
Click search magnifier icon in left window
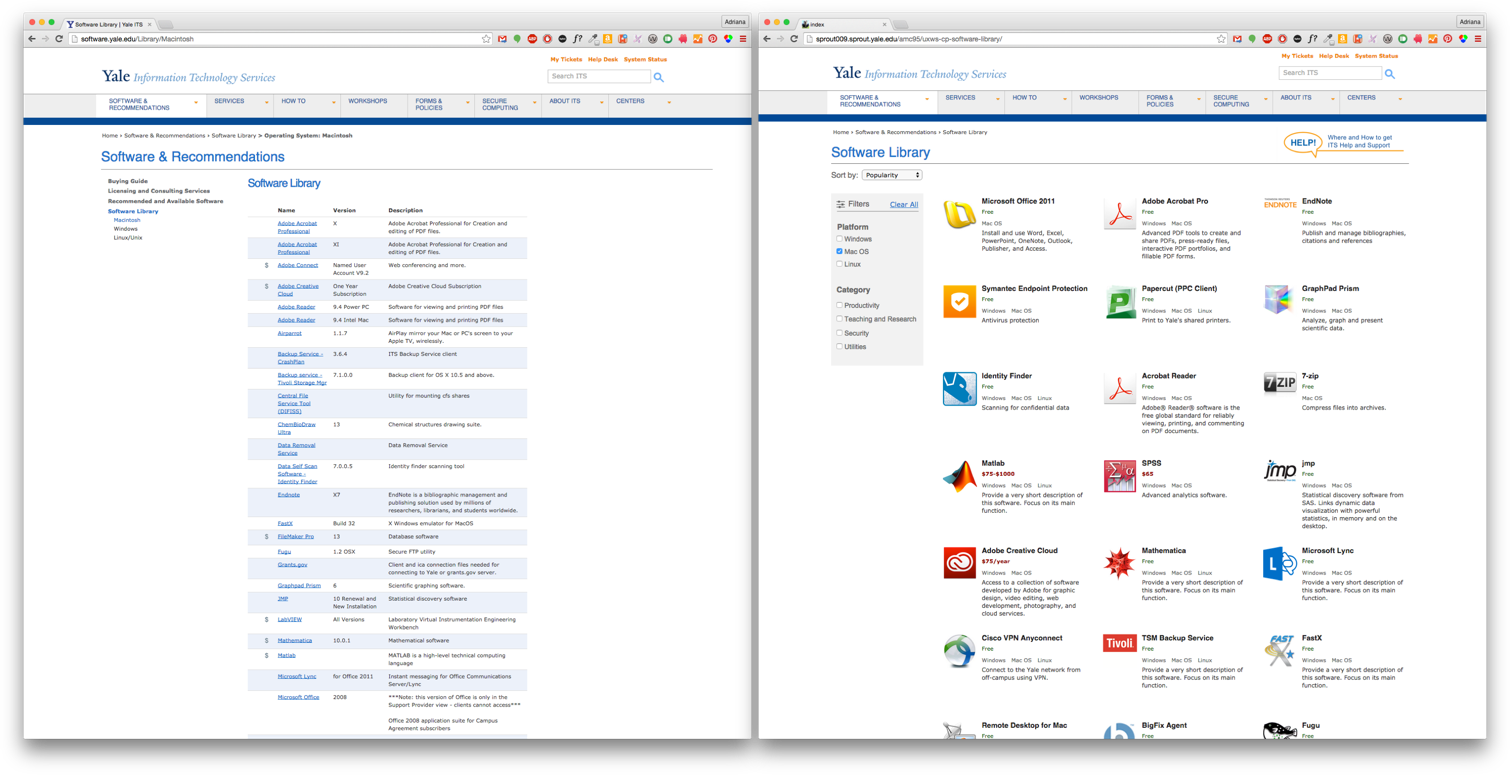coord(658,77)
